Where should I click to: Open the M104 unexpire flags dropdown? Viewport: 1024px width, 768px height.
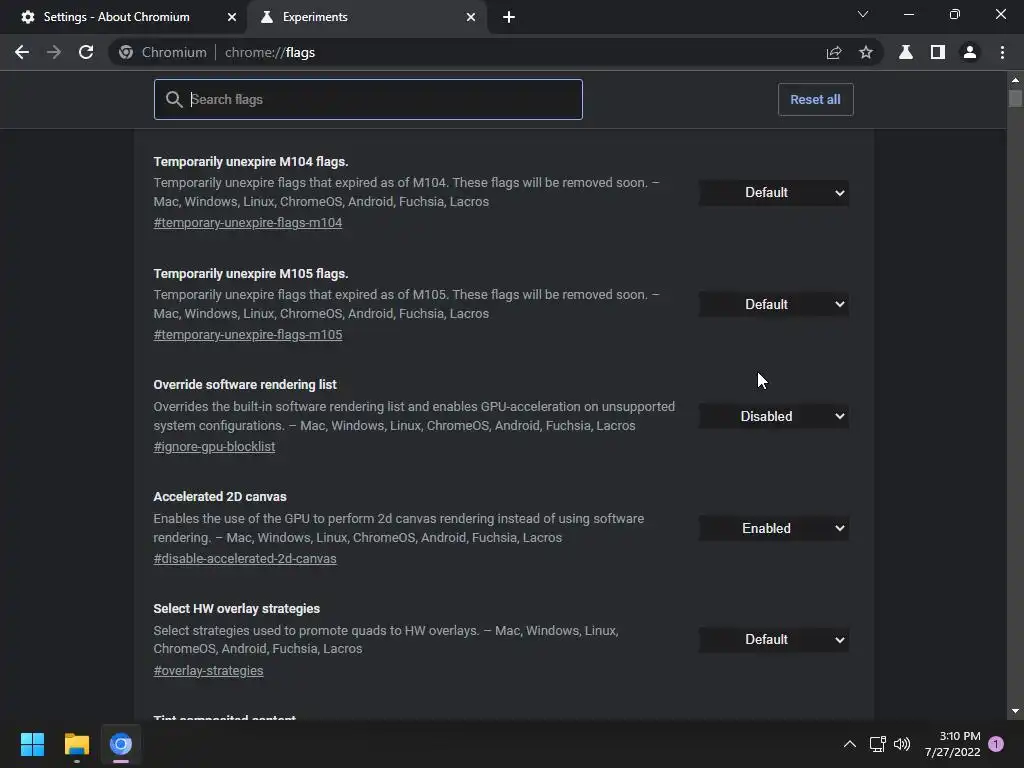773,193
